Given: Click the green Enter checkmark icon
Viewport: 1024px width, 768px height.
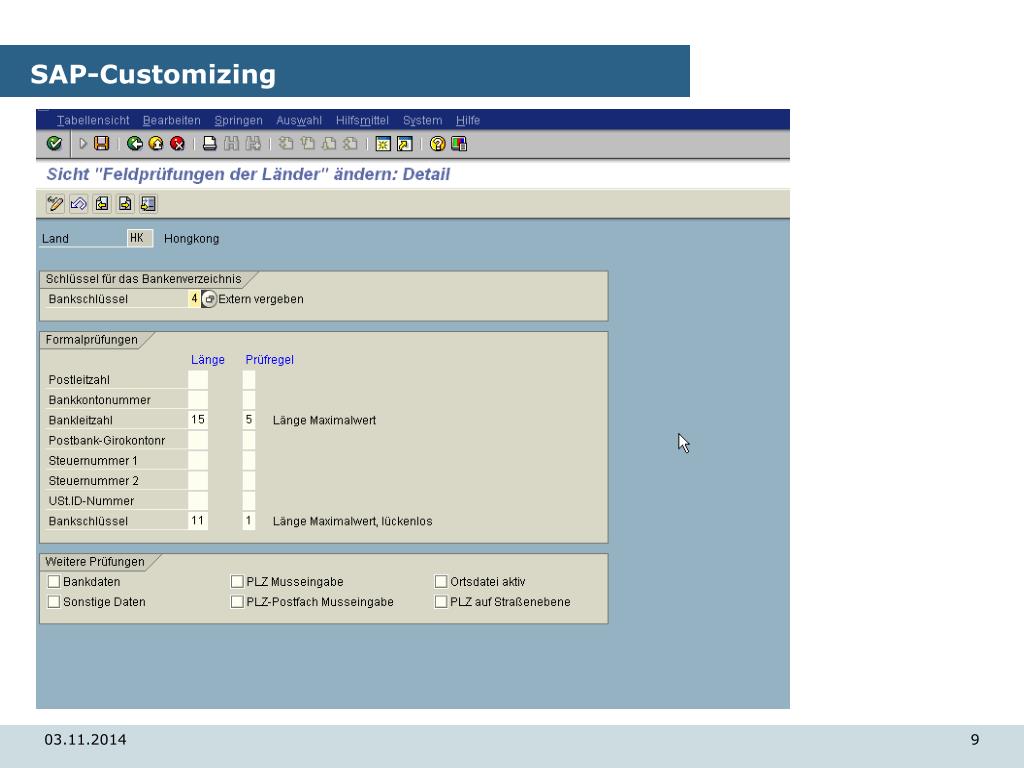Looking at the screenshot, I should (x=54, y=144).
